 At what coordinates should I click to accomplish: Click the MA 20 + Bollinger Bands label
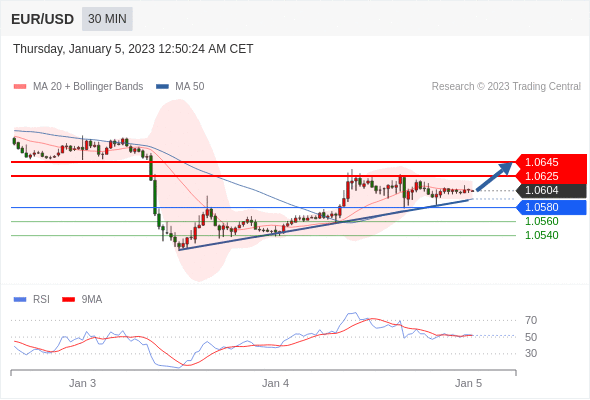(x=88, y=87)
